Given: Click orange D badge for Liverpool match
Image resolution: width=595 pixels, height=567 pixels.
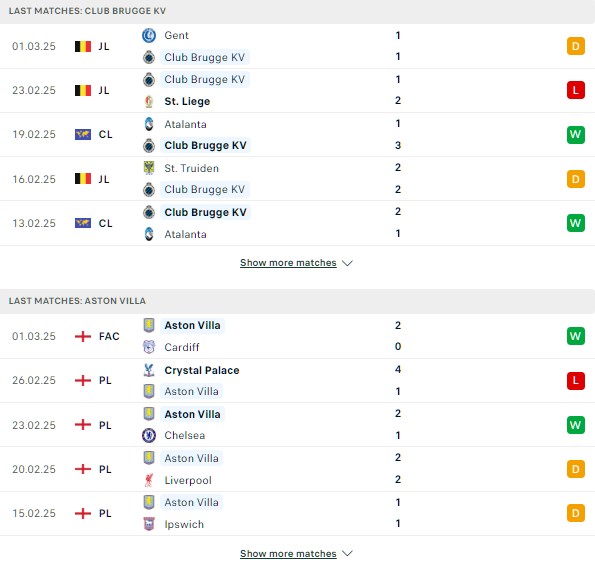Looking at the screenshot, I should click(x=575, y=469).
